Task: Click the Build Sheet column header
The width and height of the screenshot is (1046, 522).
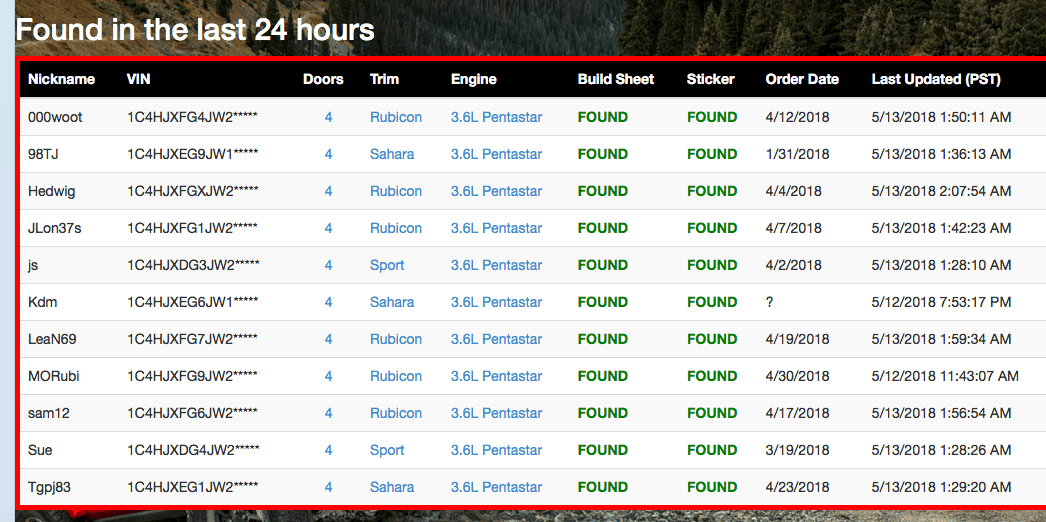Action: click(x=616, y=79)
